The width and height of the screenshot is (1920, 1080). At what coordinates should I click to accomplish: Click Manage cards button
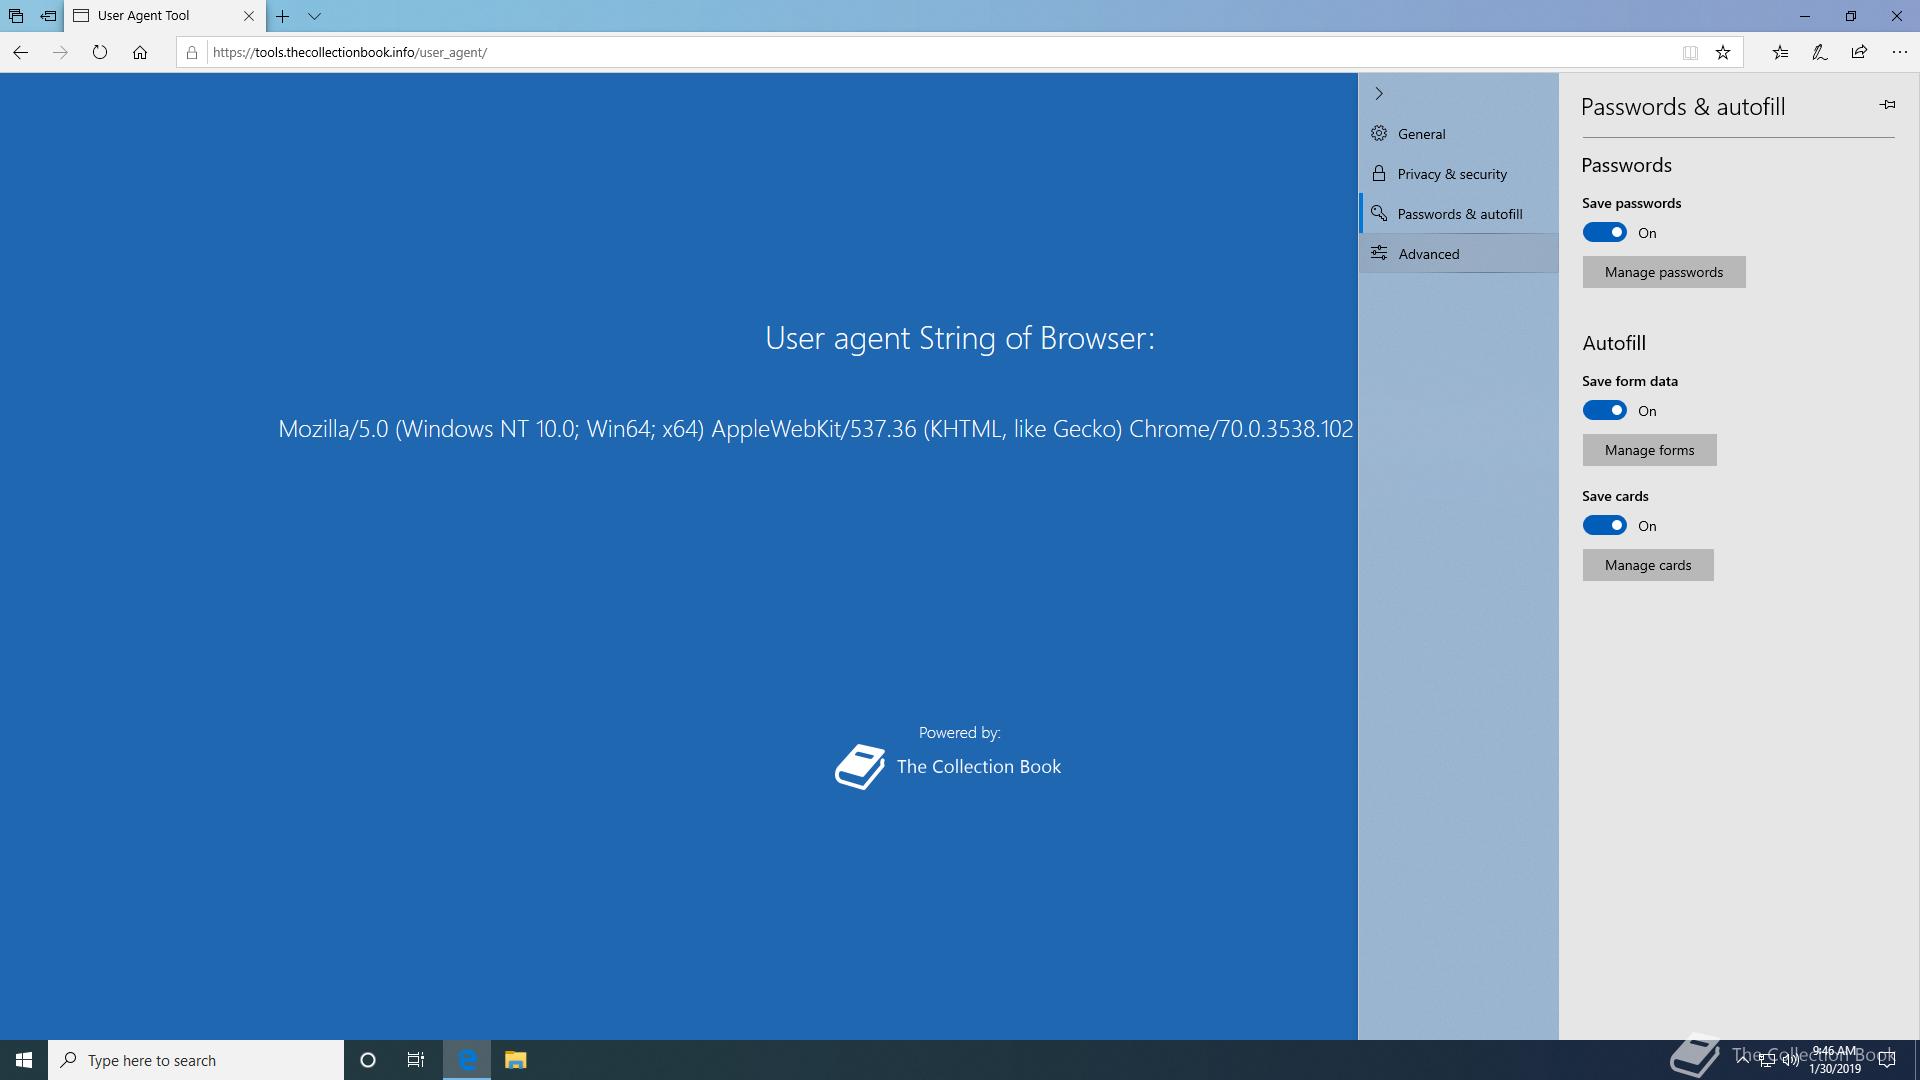coord(1648,565)
